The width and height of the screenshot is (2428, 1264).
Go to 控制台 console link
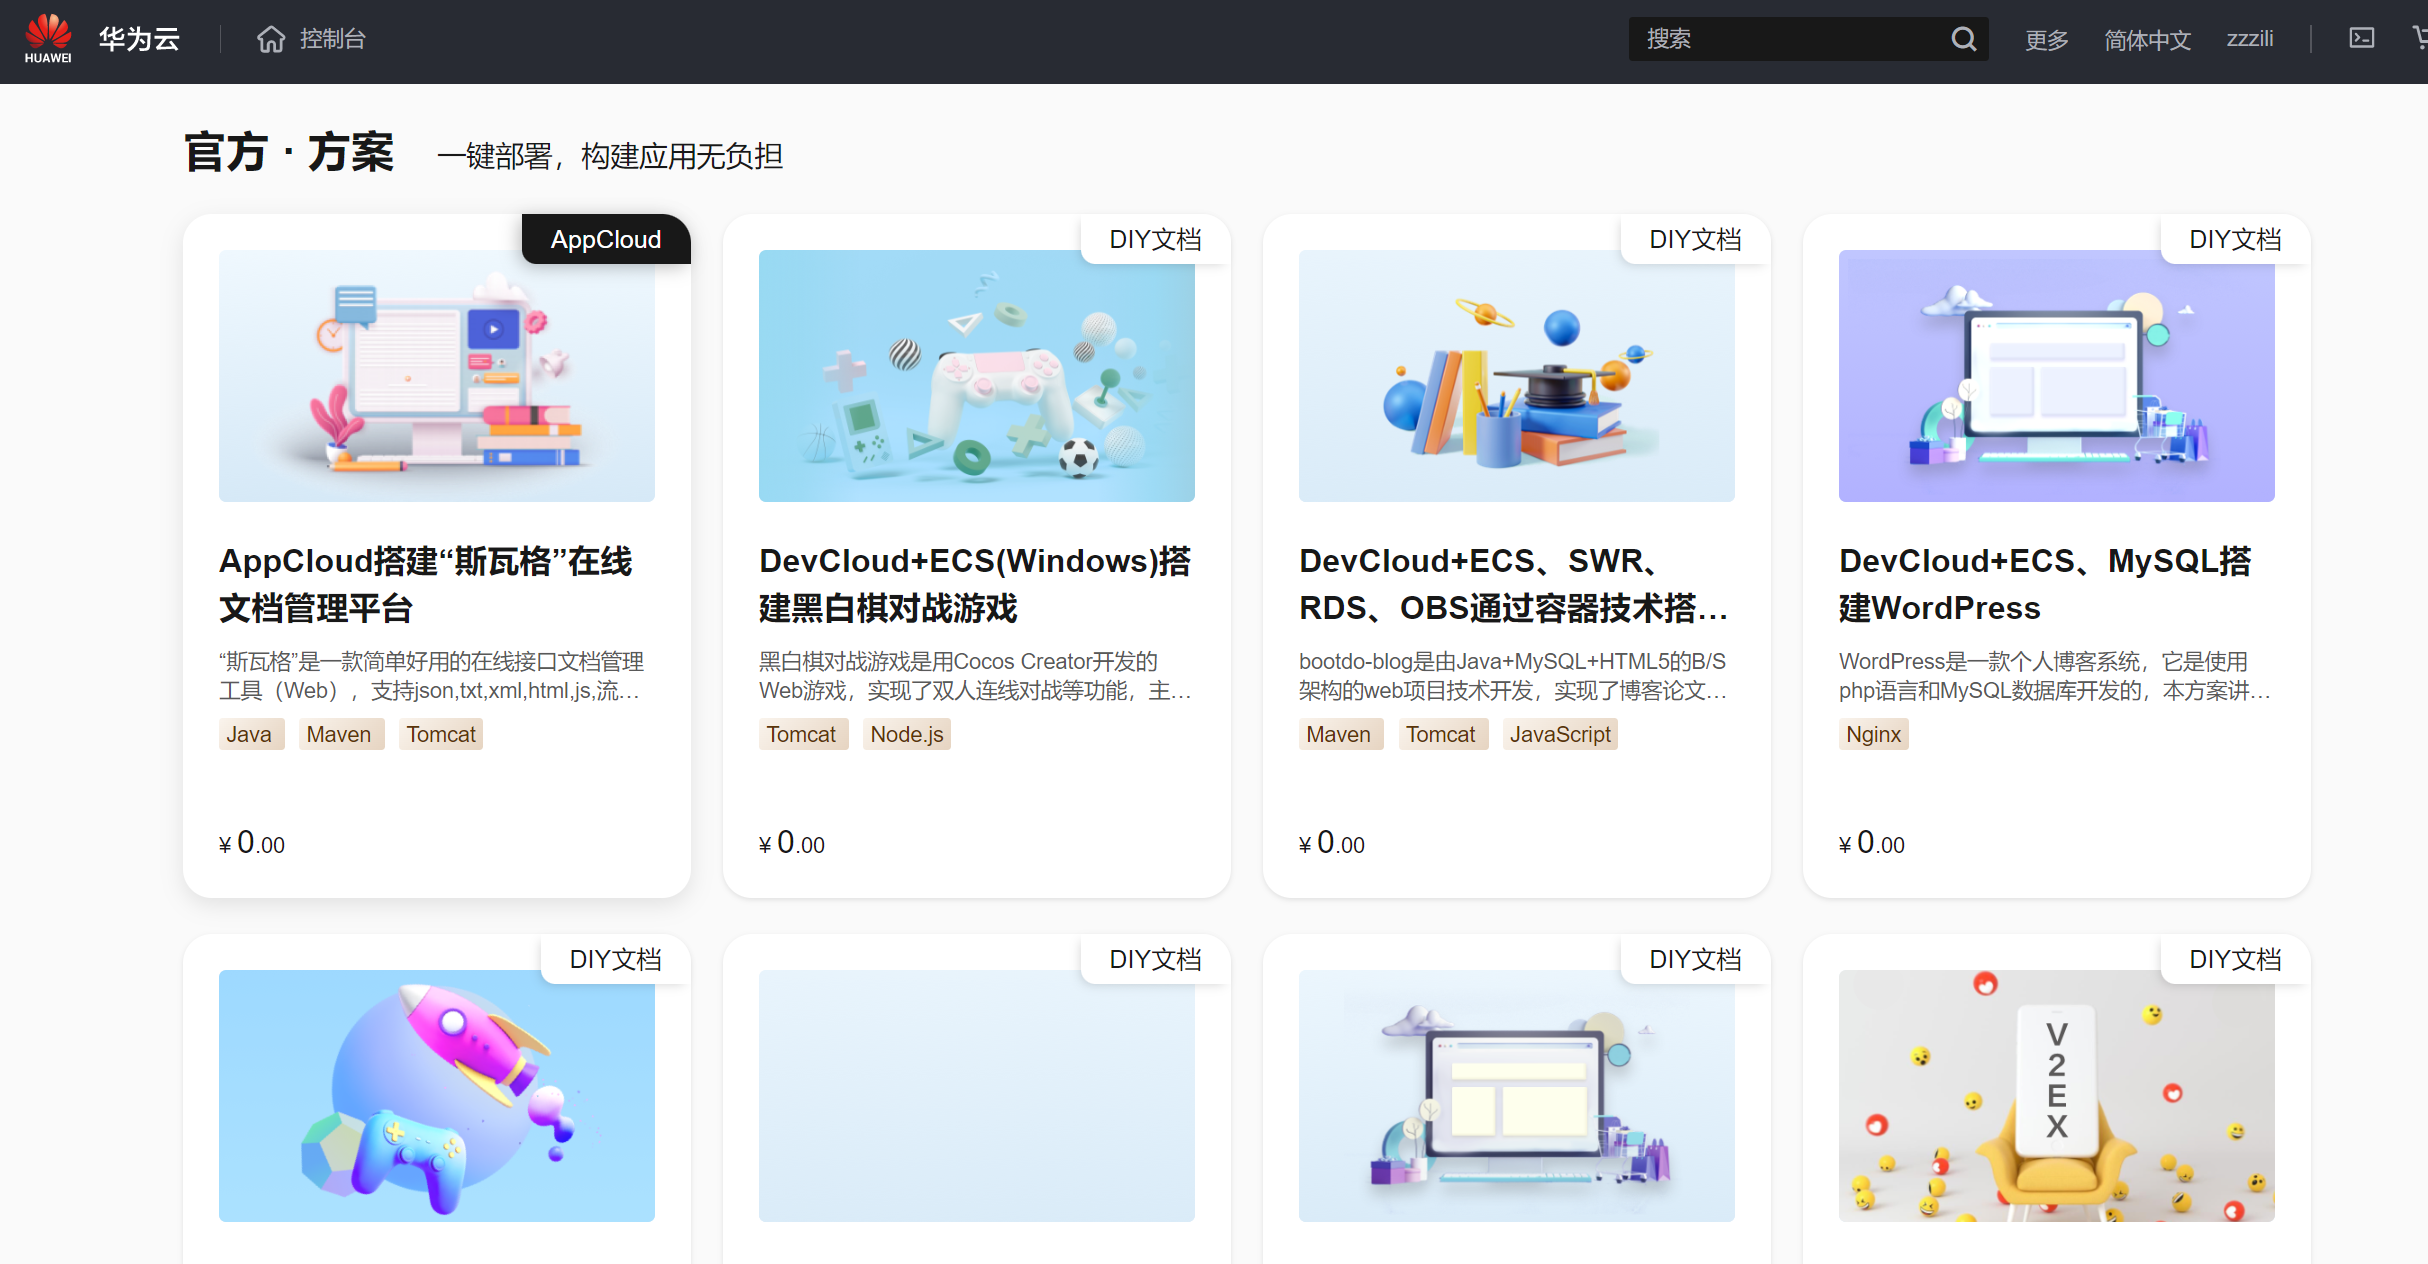(332, 39)
